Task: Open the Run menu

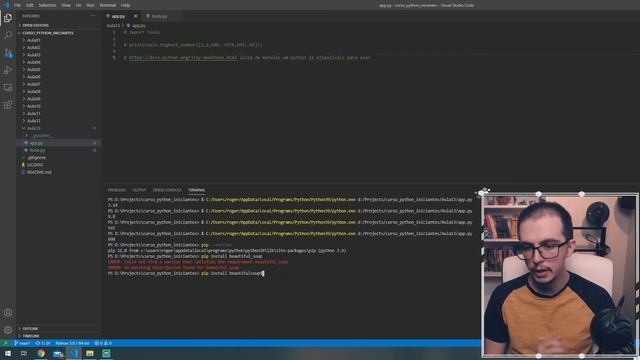Action: [x=90, y=5]
